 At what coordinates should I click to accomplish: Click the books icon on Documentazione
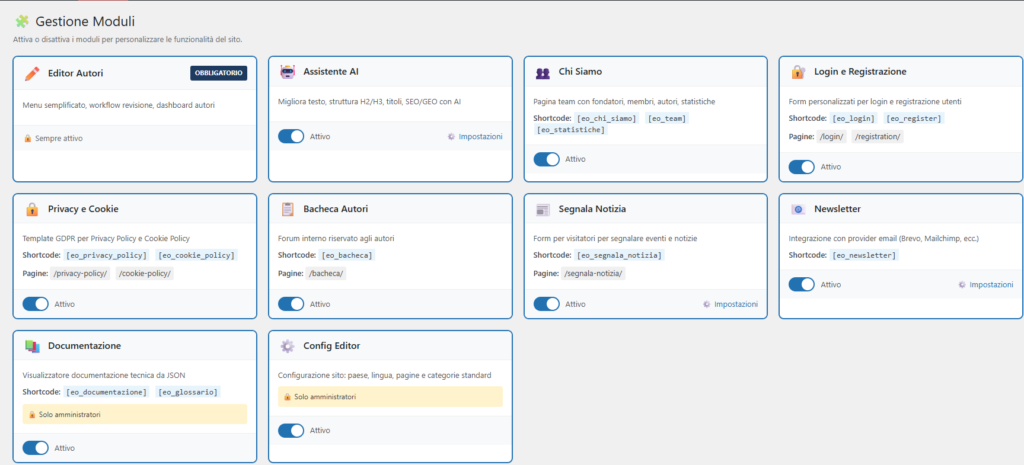coord(32,346)
